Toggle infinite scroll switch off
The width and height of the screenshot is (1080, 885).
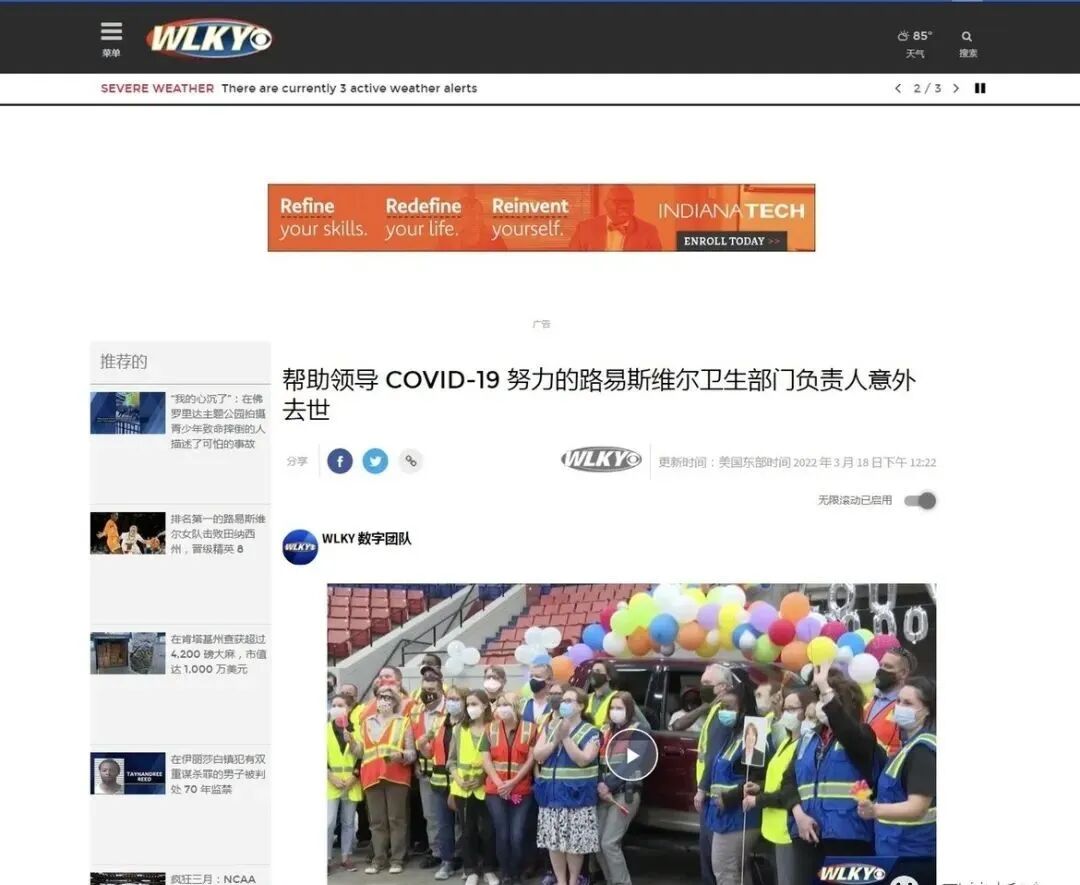[x=920, y=501]
